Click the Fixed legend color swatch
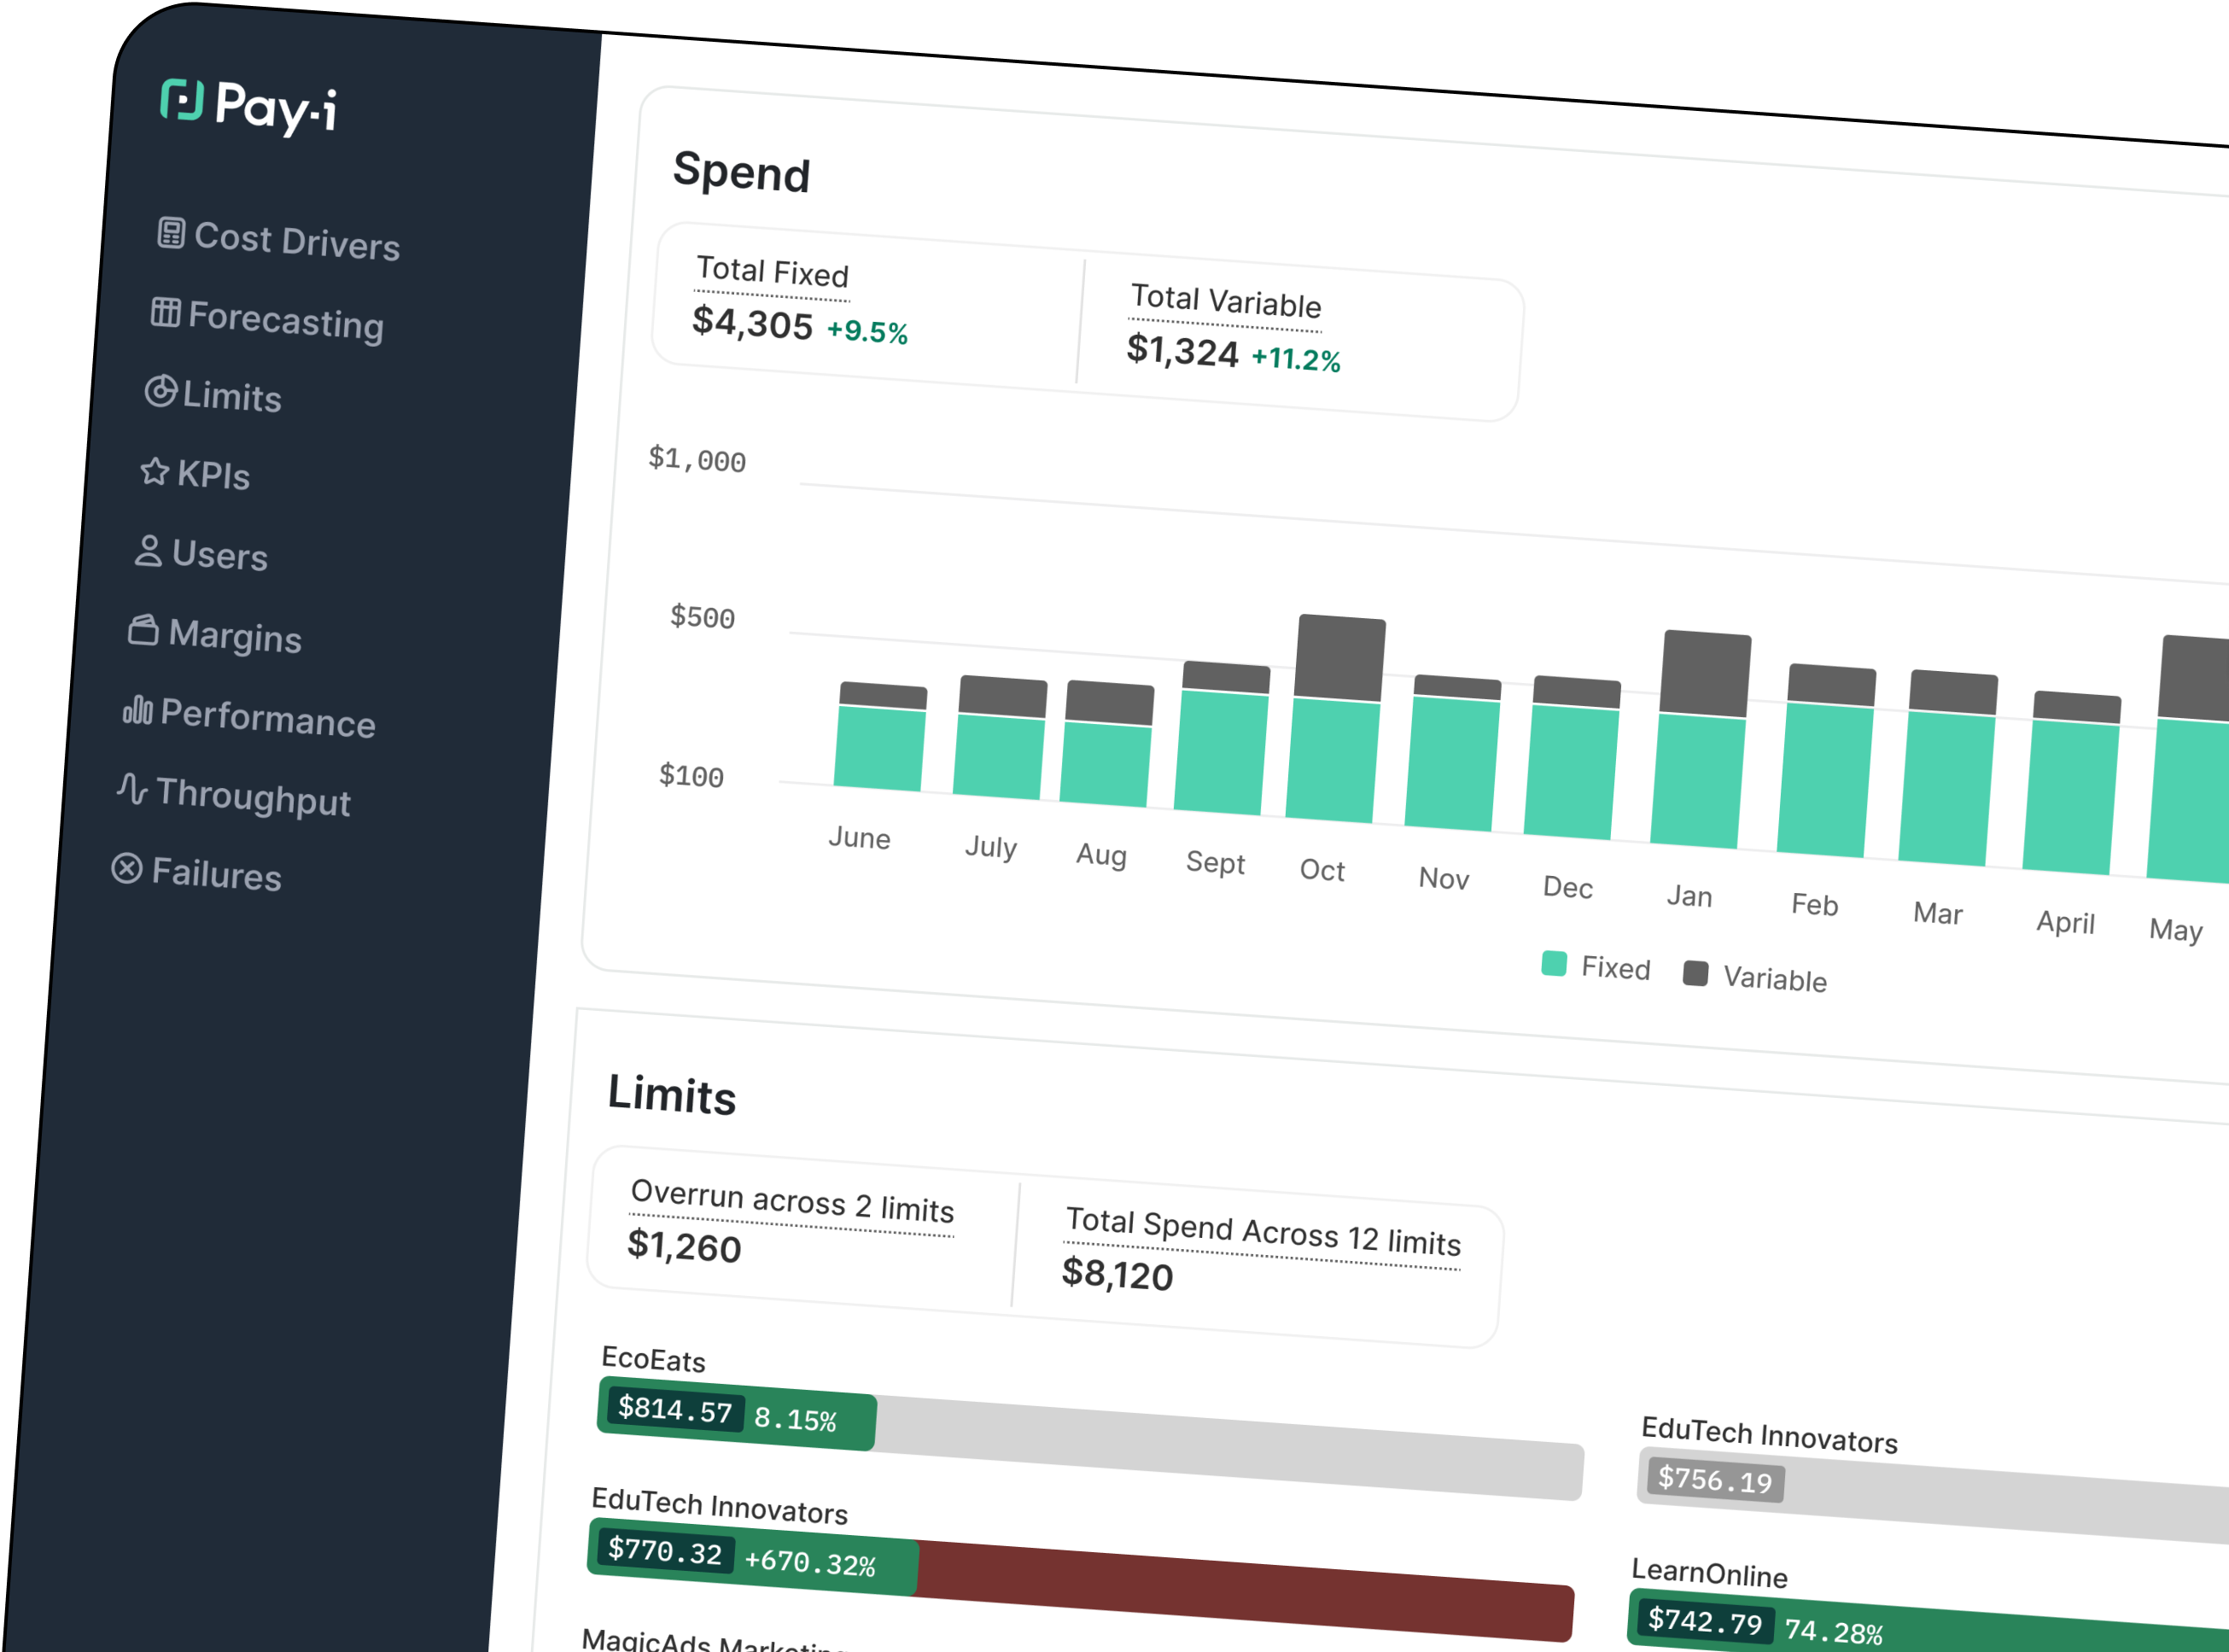The height and width of the screenshot is (1652, 2229). point(1554,963)
